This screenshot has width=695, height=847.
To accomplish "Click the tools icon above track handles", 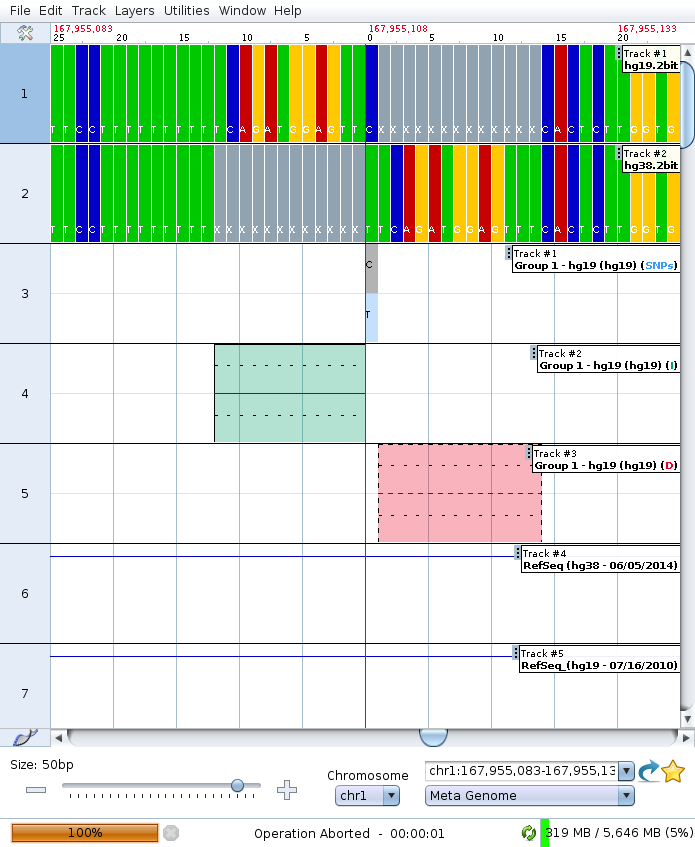I will (x=25, y=33).
